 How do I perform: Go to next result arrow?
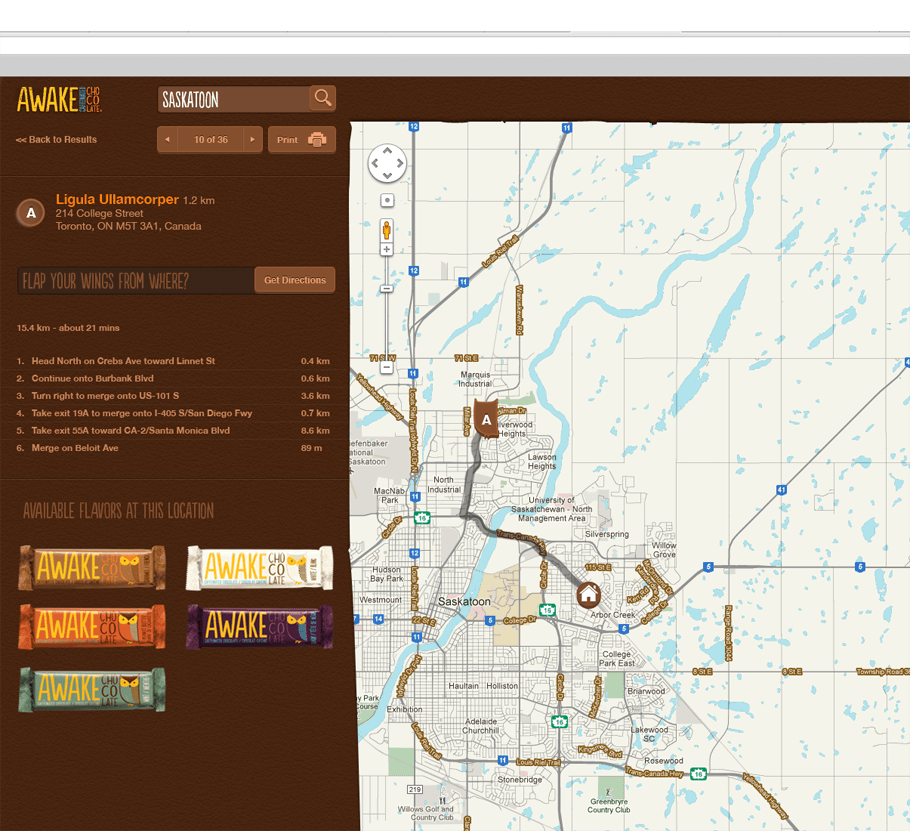[252, 139]
